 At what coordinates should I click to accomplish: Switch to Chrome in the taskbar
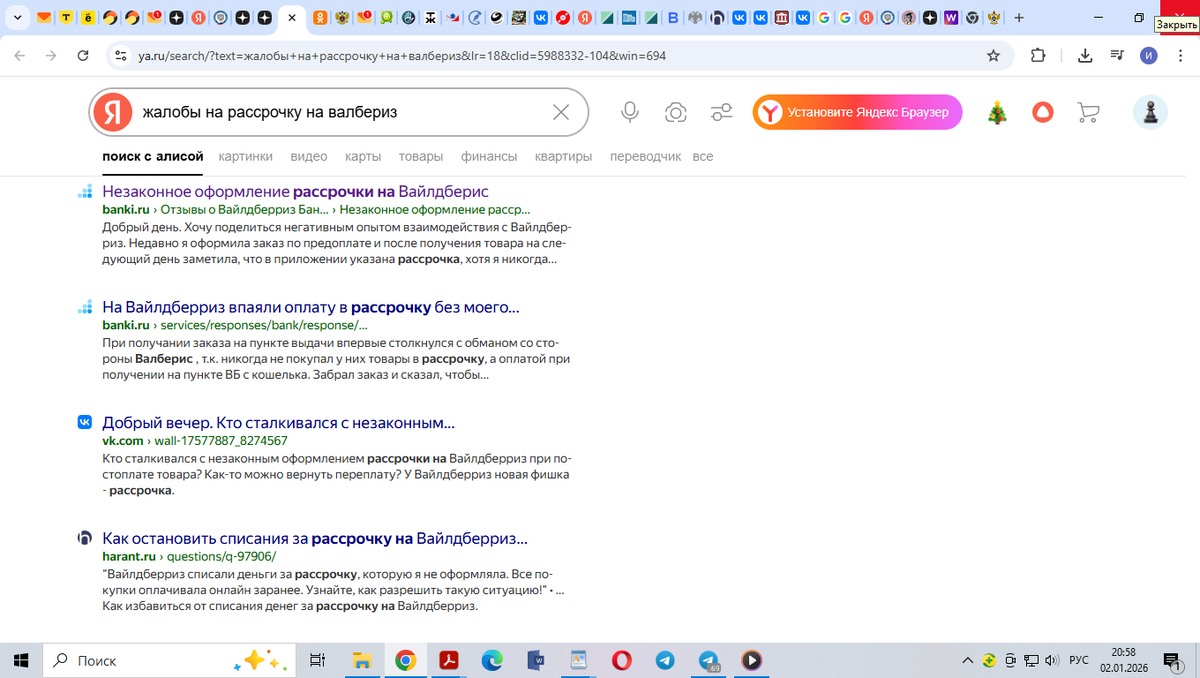(405, 660)
